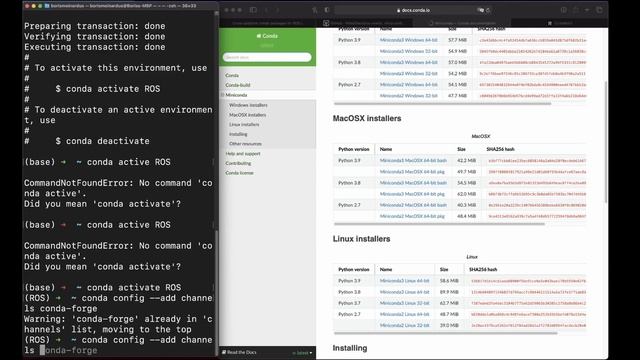Click the docs.conda.io address bar
Screen dimensions: 640x360
[413, 10]
